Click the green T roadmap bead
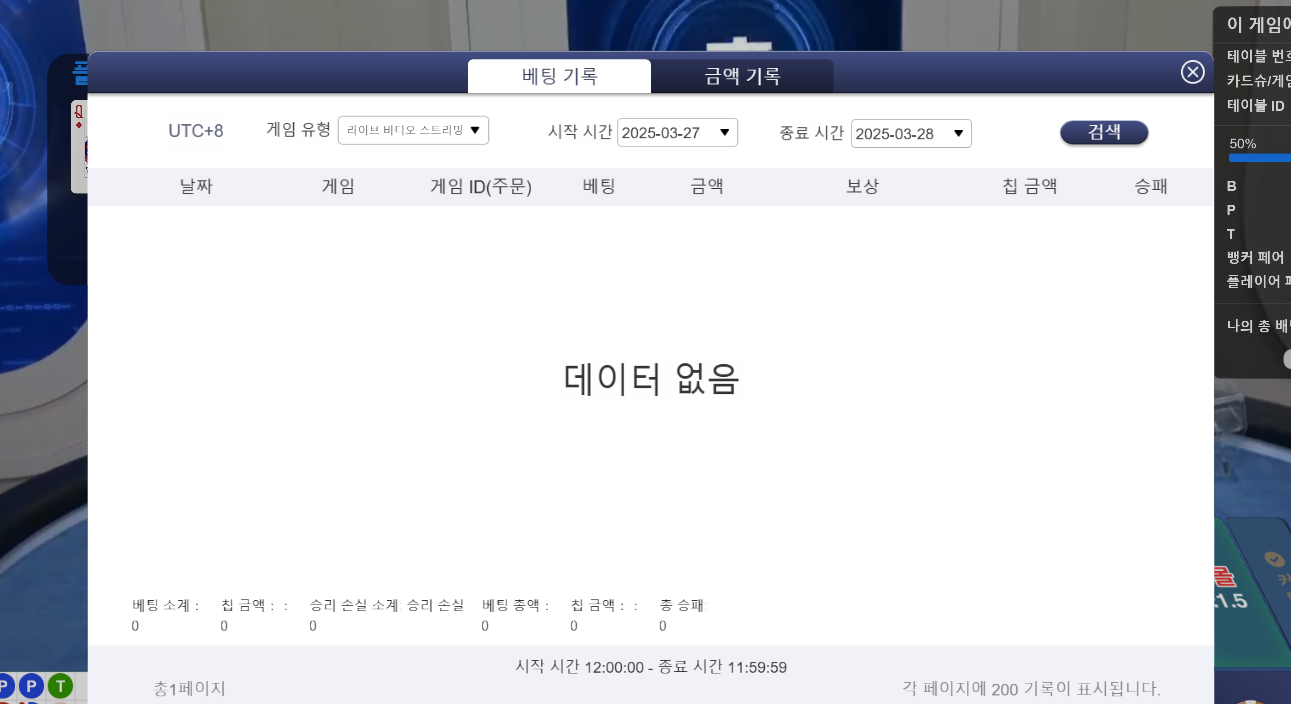Screen dimensions: 1291x704 pyautogui.click(x=61, y=686)
